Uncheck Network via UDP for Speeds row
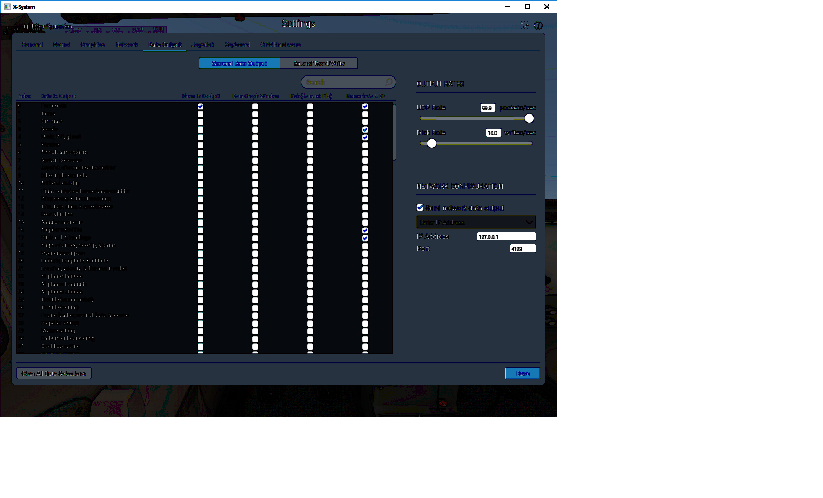 [365, 129]
